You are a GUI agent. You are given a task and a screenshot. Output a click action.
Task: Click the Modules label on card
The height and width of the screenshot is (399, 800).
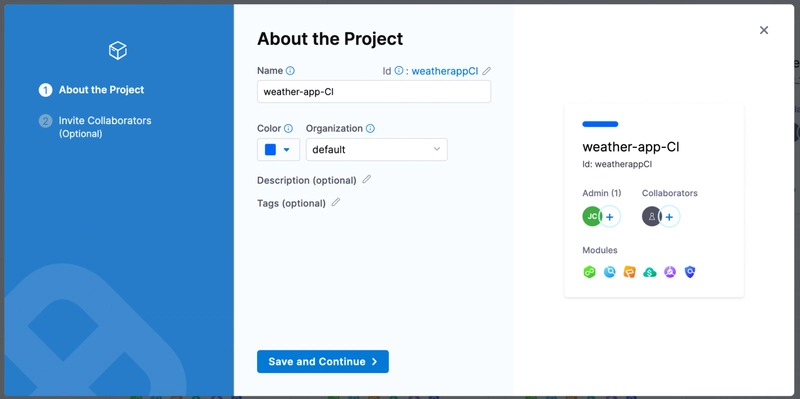[x=599, y=250]
